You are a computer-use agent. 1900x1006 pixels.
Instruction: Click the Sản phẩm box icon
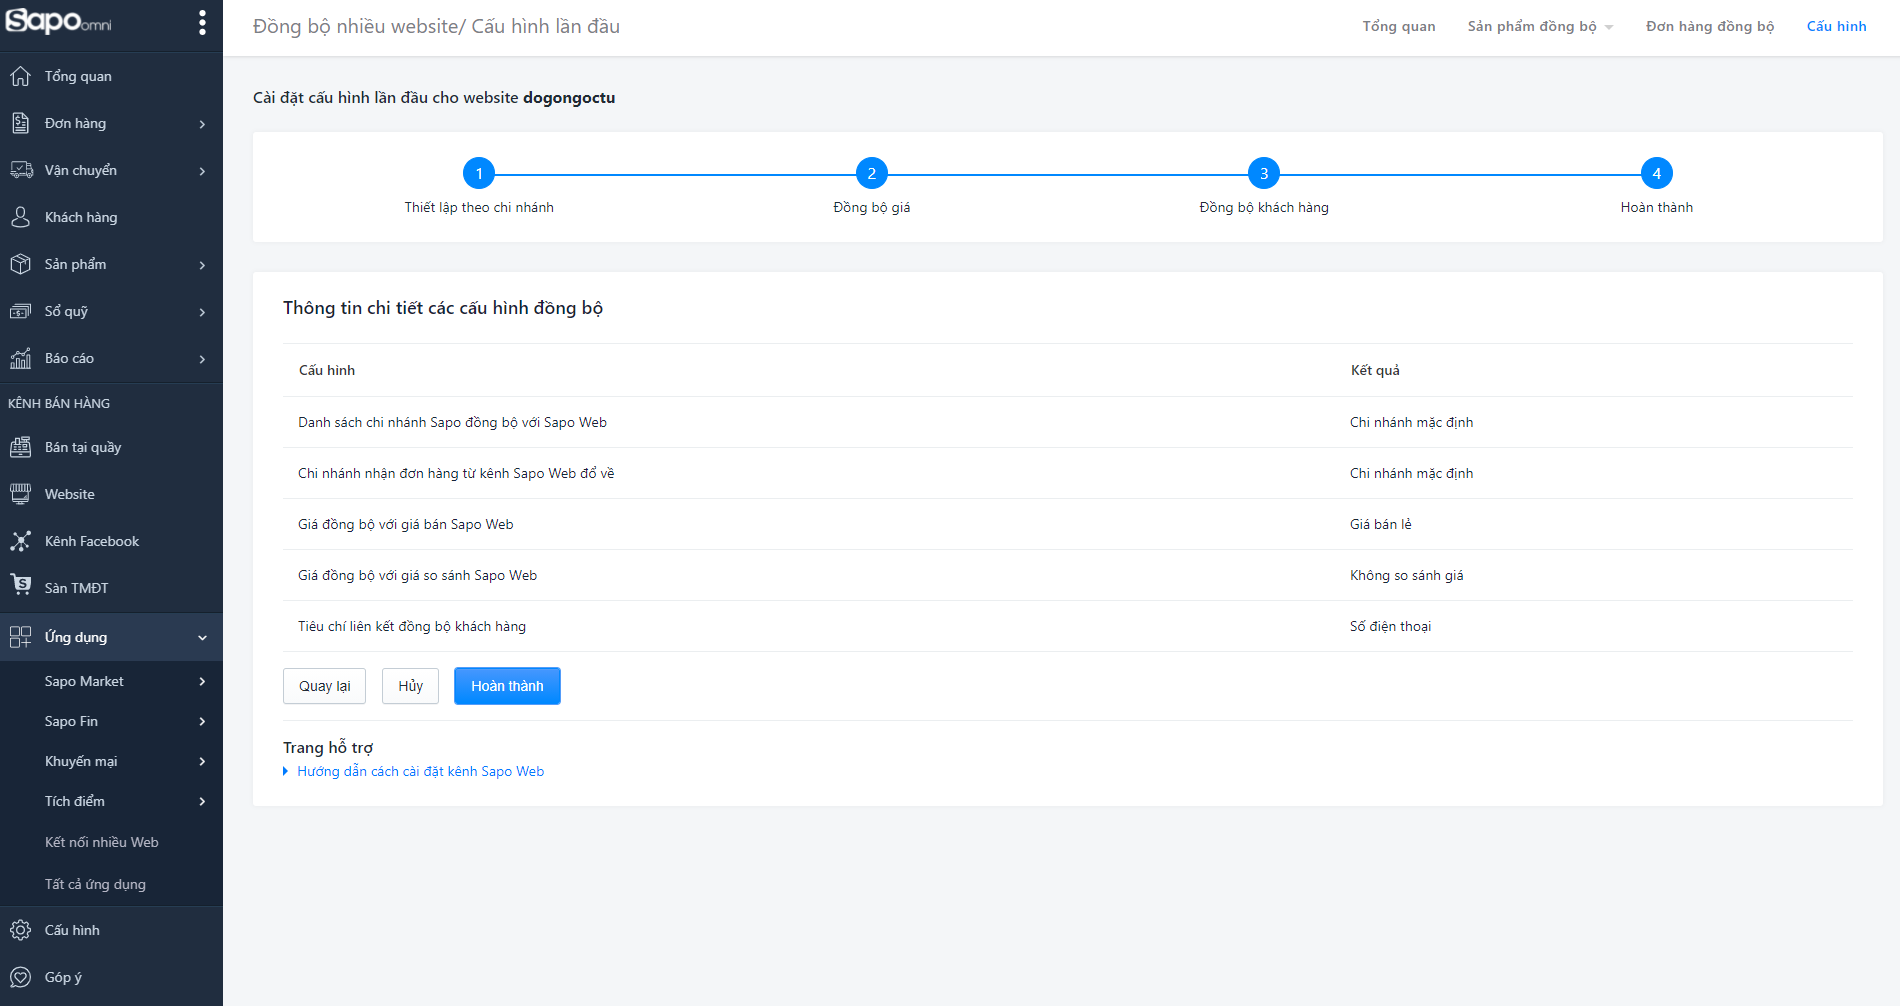[21, 264]
